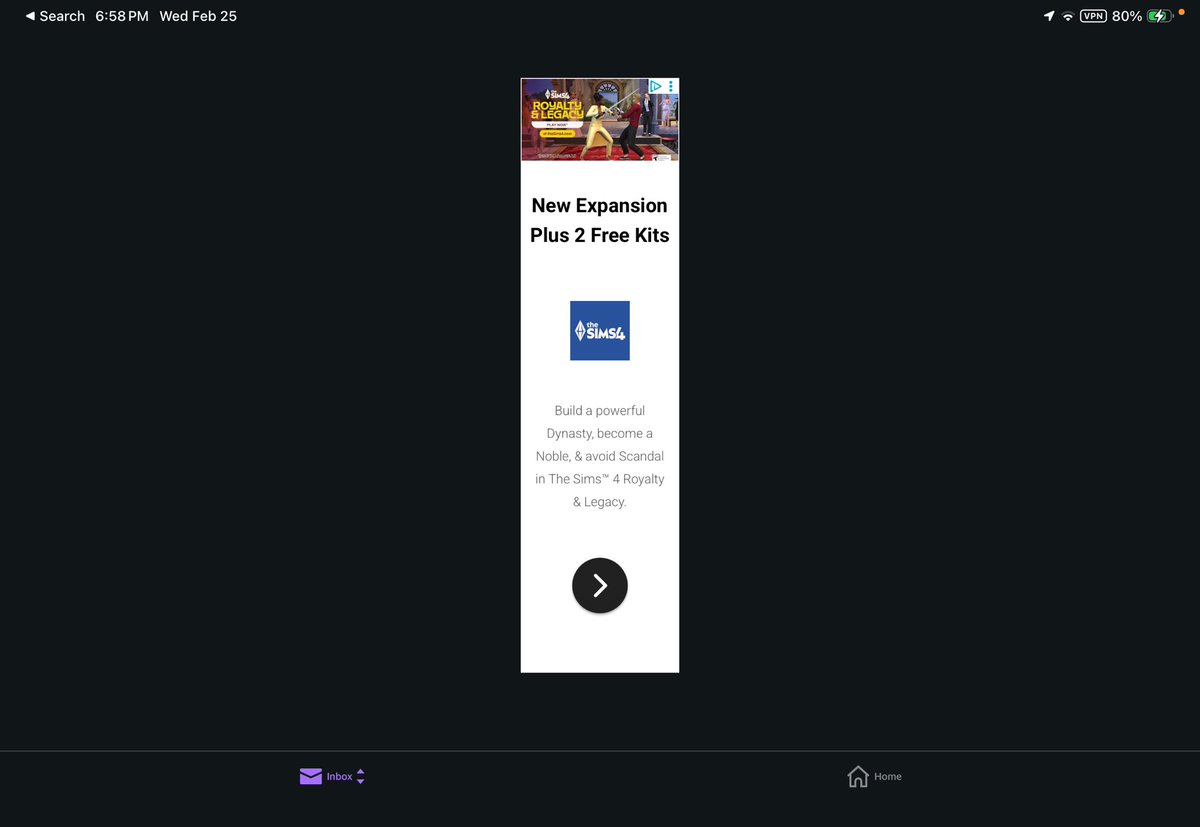The image size is (1200, 827).
Task: Tap the 'New Expansion Plus 2 Free Kits' headline
Action: [x=600, y=220]
